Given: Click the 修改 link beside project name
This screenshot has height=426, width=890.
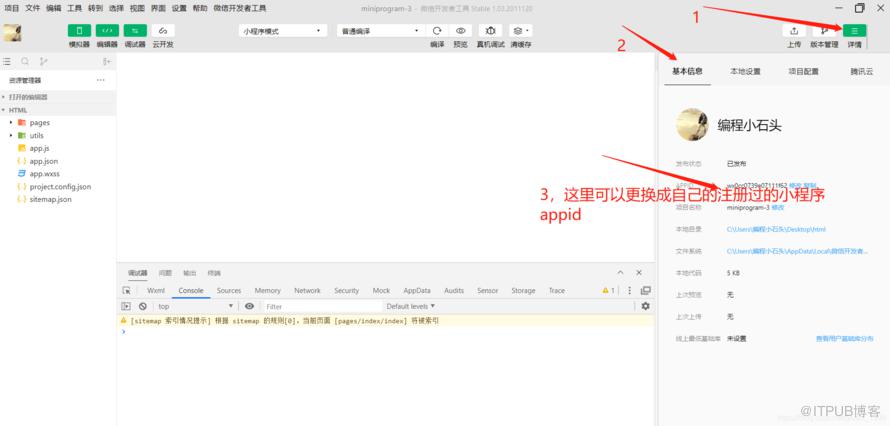Looking at the screenshot, I should click(x=778, y=208).
